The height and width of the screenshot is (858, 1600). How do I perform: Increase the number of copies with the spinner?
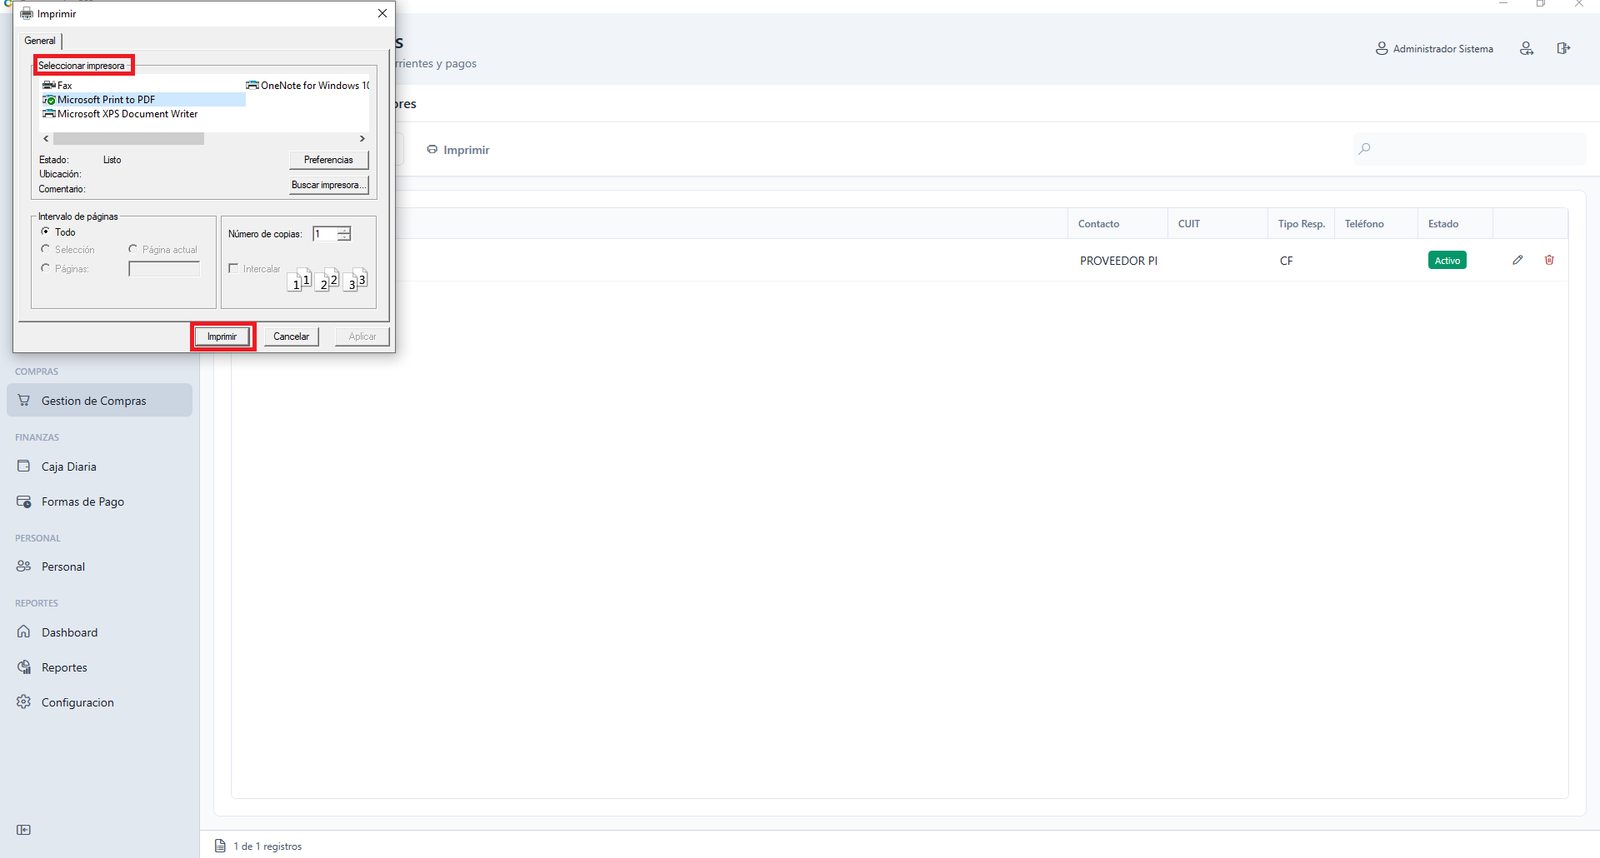pos(344,230)
